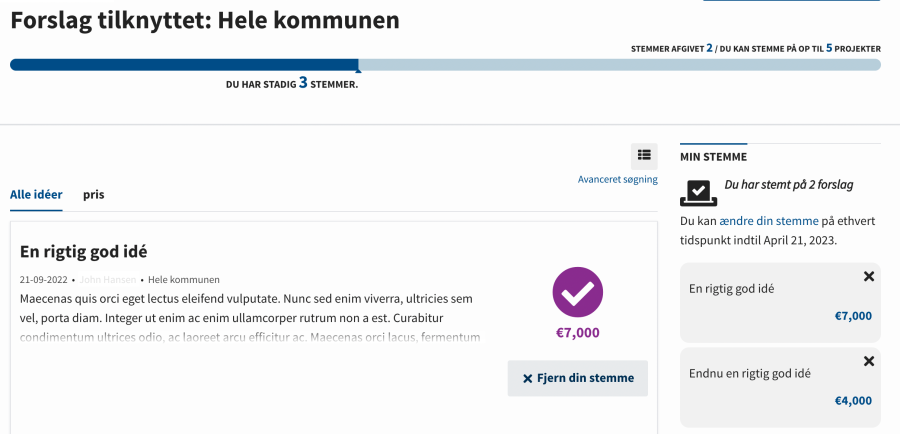Open the proposal title 'En rigtig god idé'
Image resolution: width=900 pixels, height=434 pixels.
[84, 251]
